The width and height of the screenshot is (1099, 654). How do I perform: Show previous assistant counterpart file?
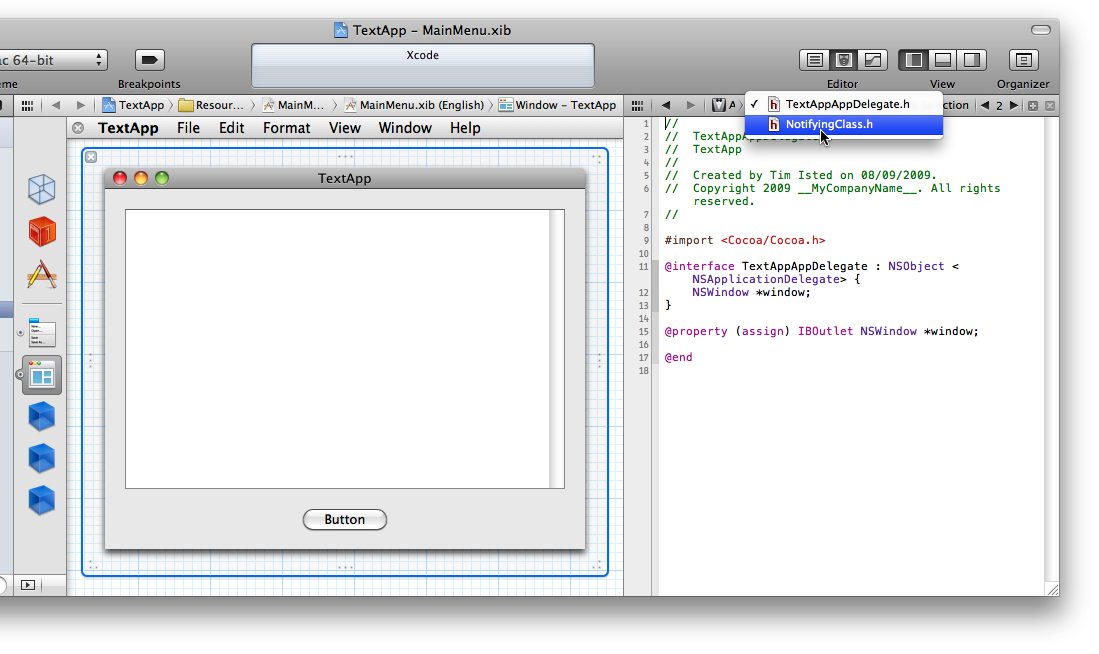click(x=985, y=105)
